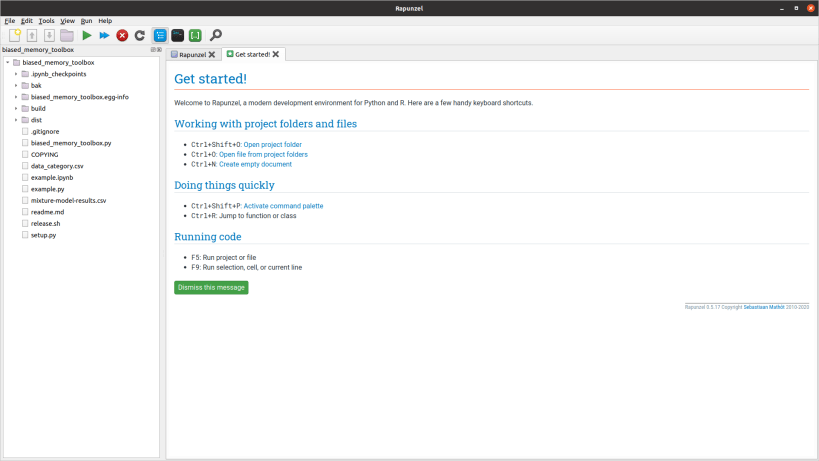Select mixture-model-results.csv file
The width and height of the screenshot is (819, 461).
coord(68,200)
